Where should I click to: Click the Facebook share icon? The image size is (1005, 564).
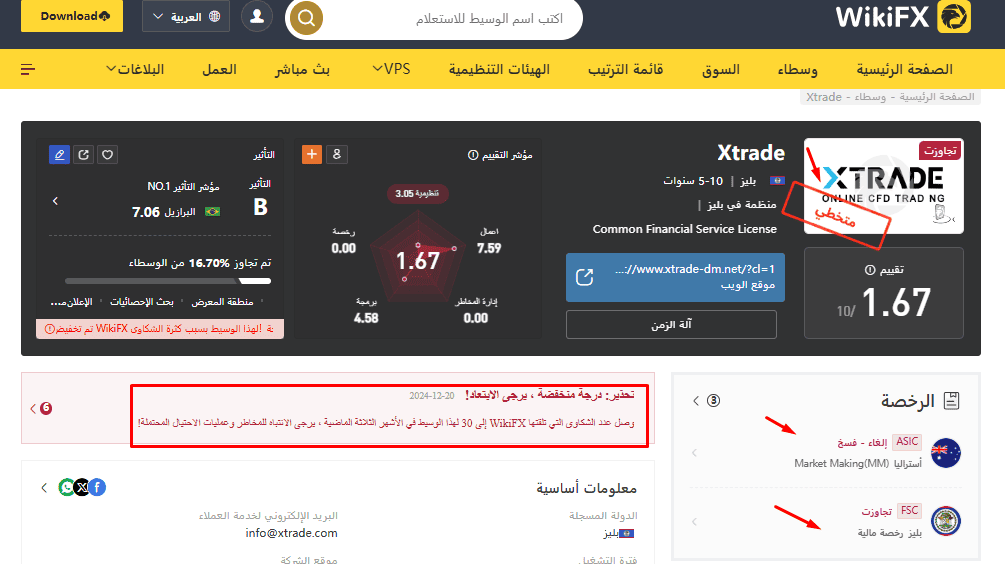97,488
